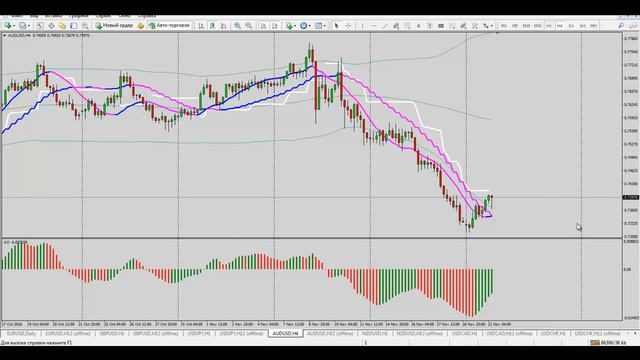Switch to the GBPUSD,H1 tab
This screenshot has height=360, width=640.
pos(111,333)
